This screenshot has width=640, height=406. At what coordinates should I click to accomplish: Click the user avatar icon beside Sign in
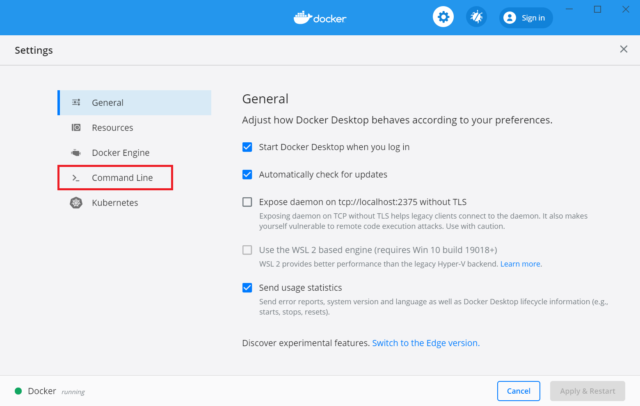click(x=509, y=18)
